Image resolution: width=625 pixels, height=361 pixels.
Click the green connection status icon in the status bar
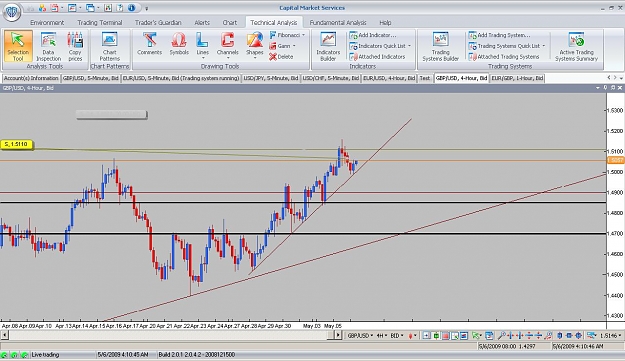tap(5, 355)
